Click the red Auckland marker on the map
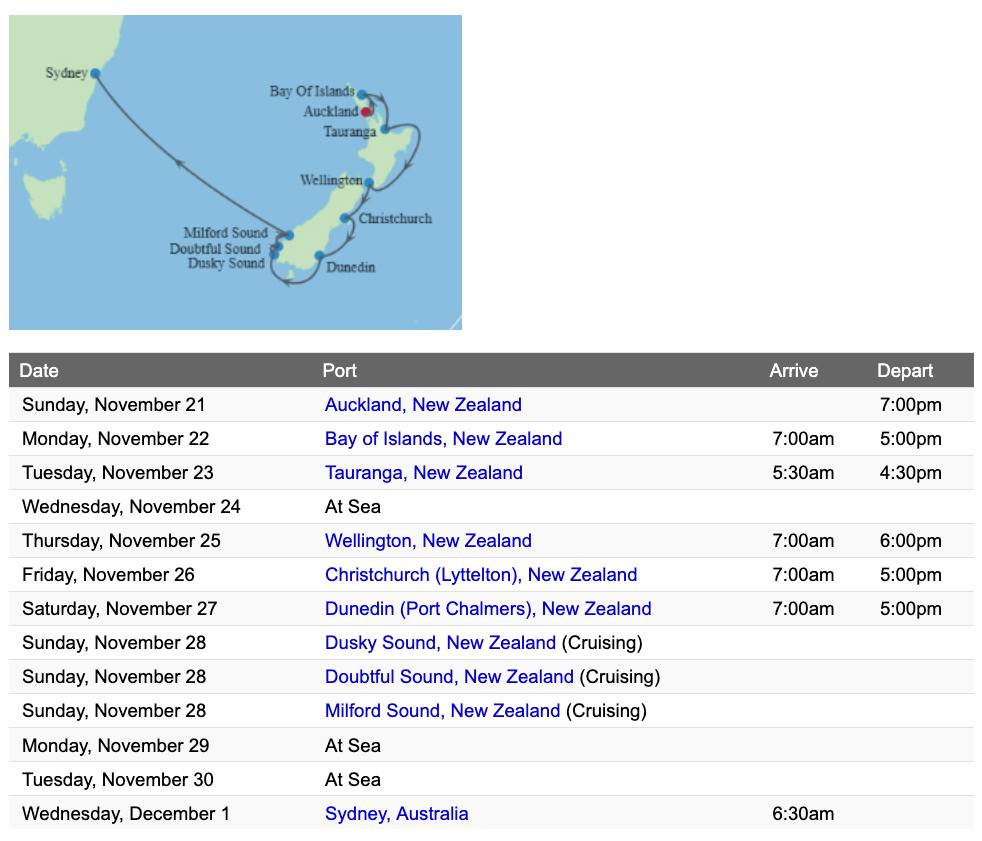Viewport: 982px width, 841px height. point(367,111)
